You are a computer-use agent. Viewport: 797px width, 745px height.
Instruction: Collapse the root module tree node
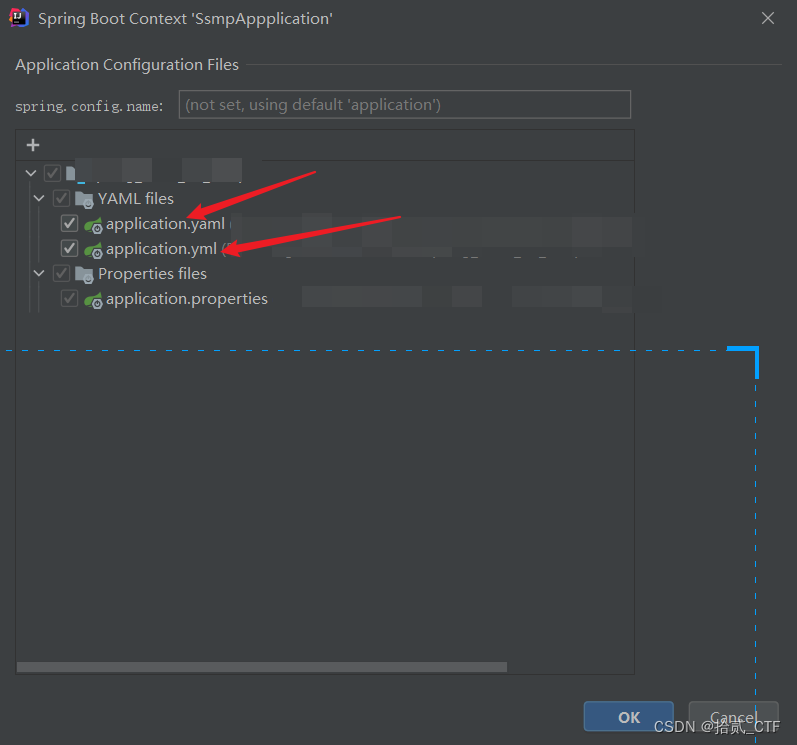31,173
